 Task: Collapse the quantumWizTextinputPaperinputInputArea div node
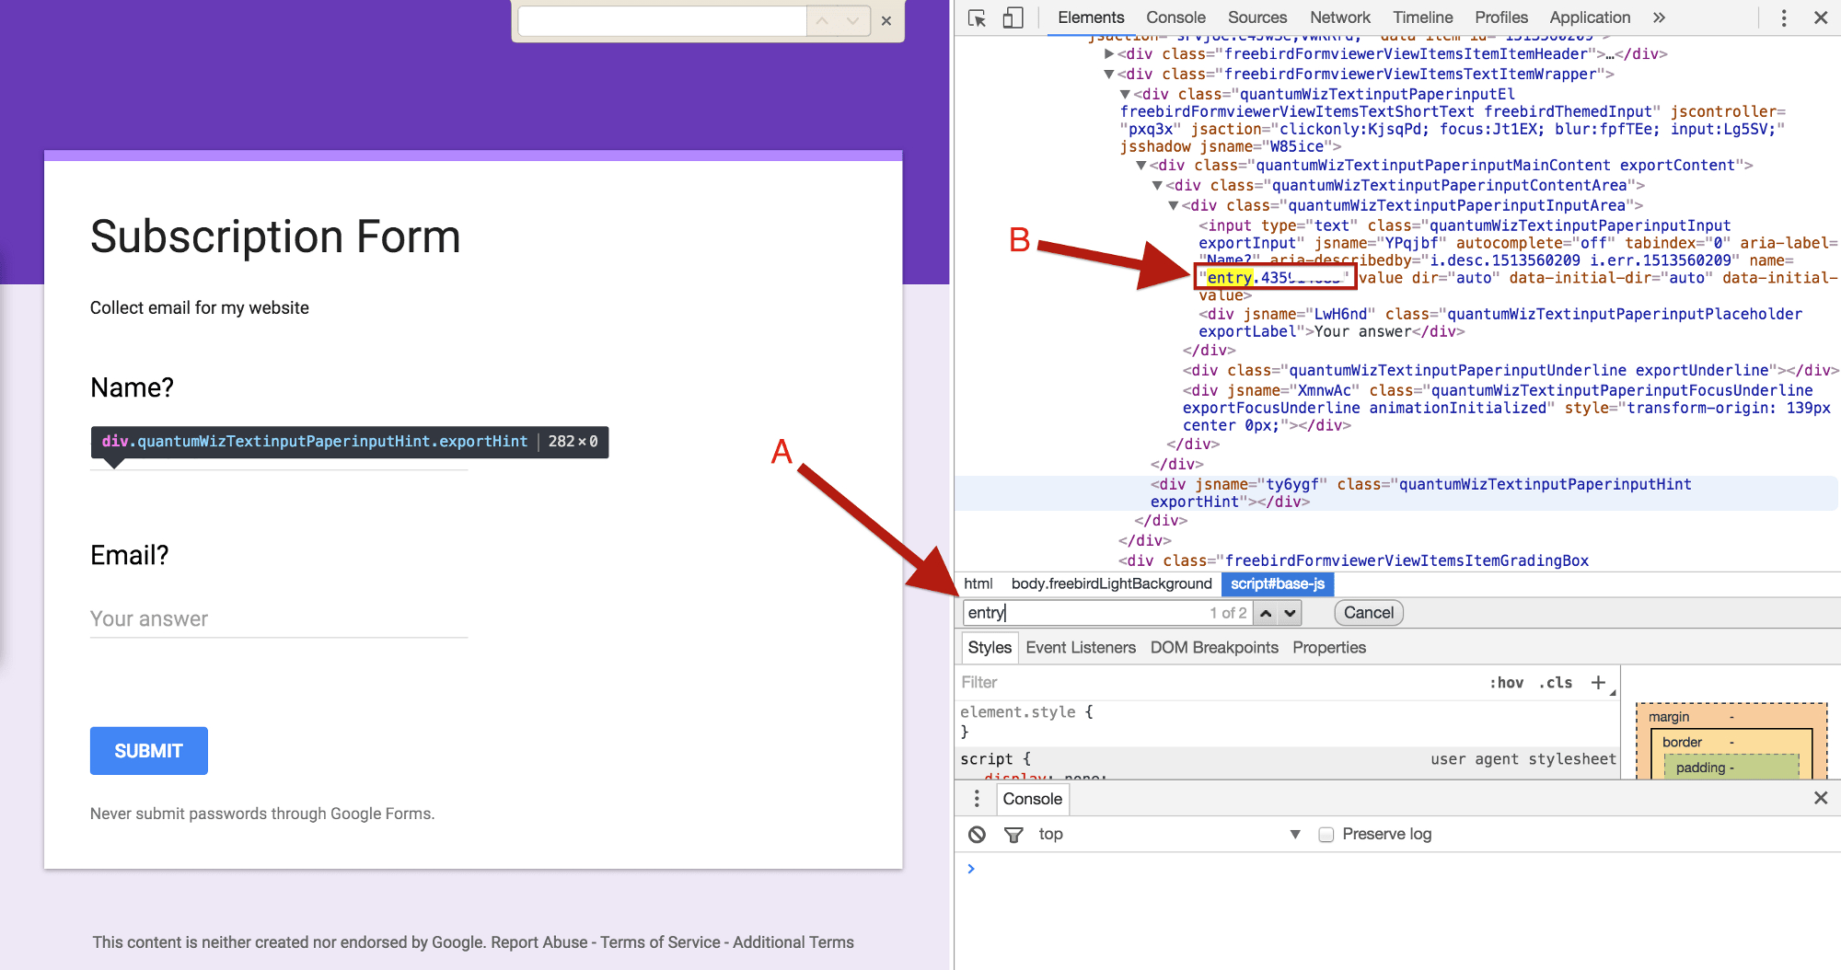tap(1173, 205)
